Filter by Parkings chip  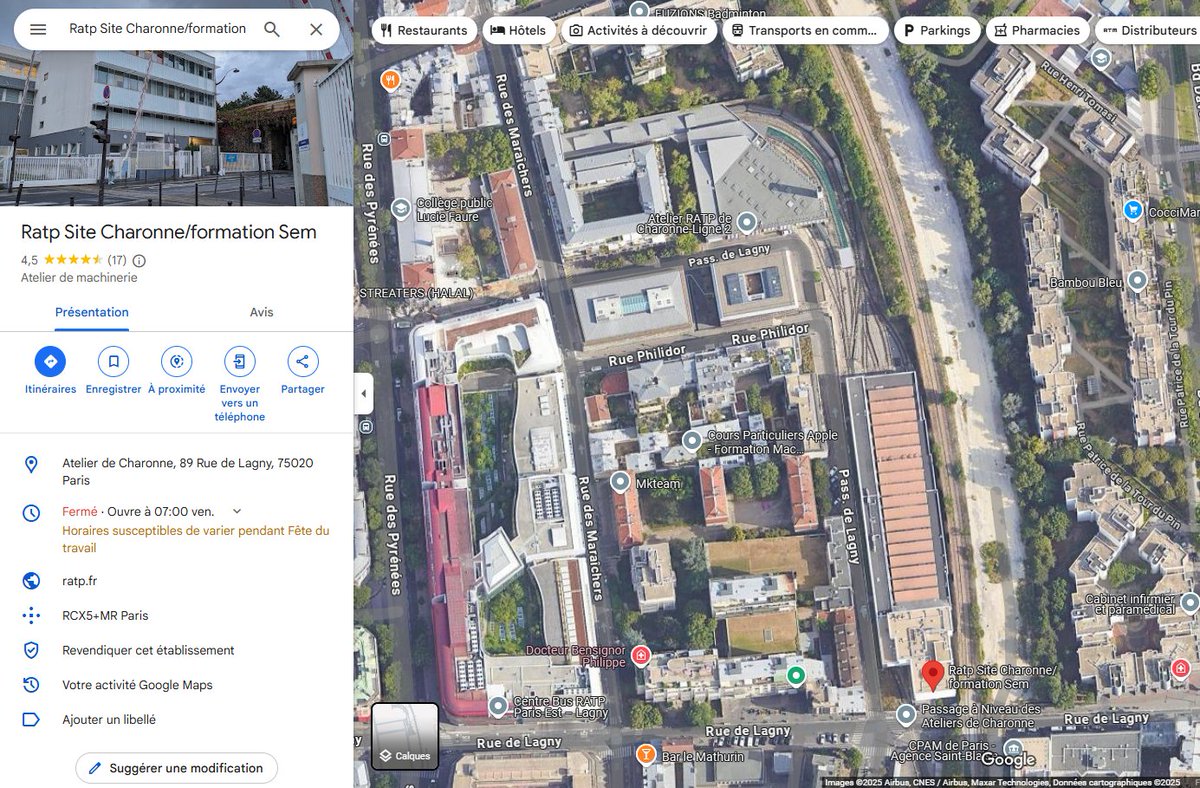pos(936,30)
